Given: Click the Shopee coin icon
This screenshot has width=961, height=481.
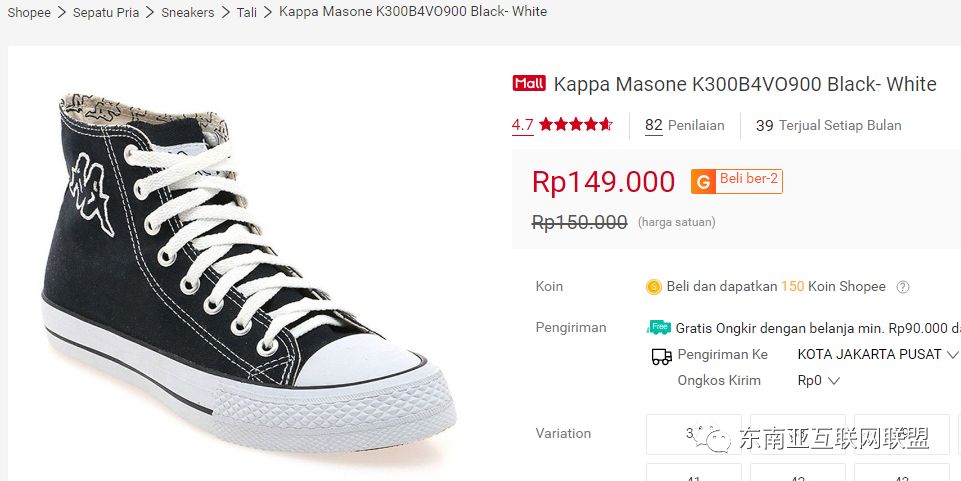Looking at the screenshot, I should (654, 287).
